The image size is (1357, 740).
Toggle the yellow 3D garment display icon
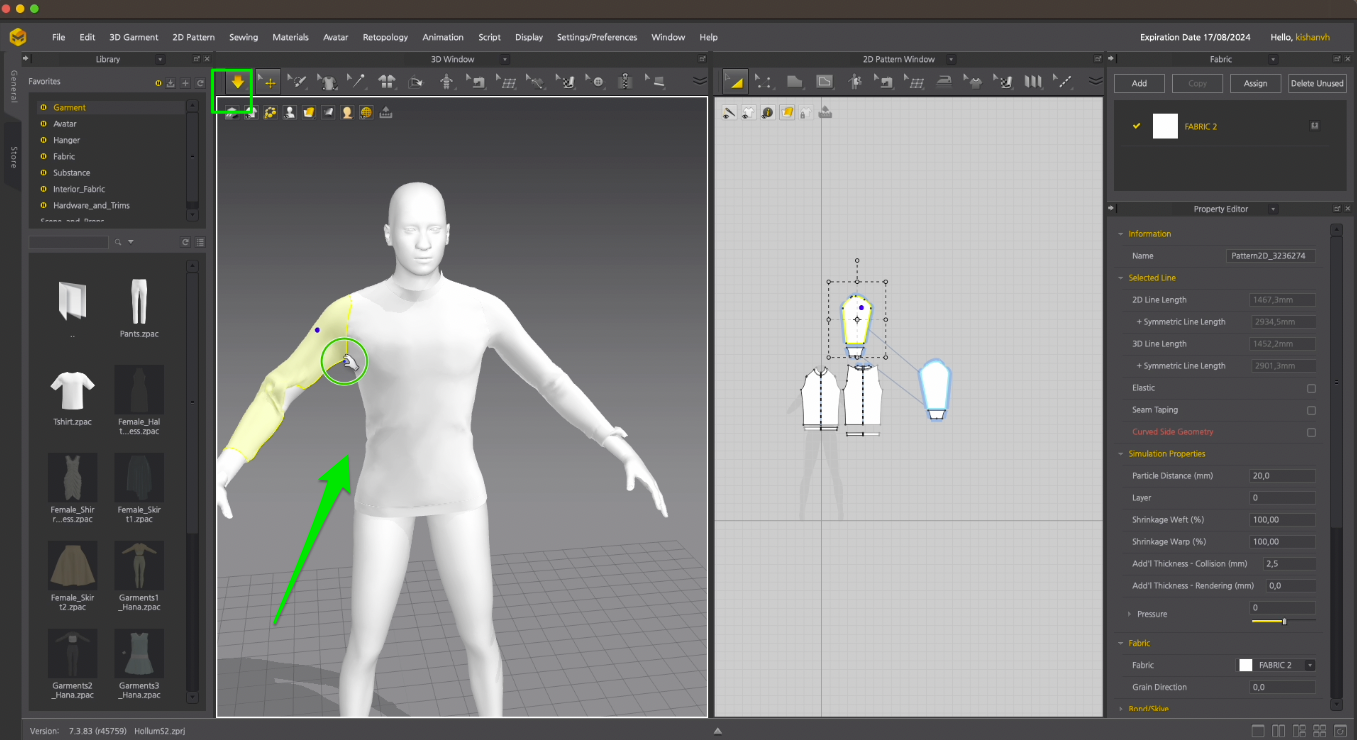pyautogui.click(x=309, y=112)
